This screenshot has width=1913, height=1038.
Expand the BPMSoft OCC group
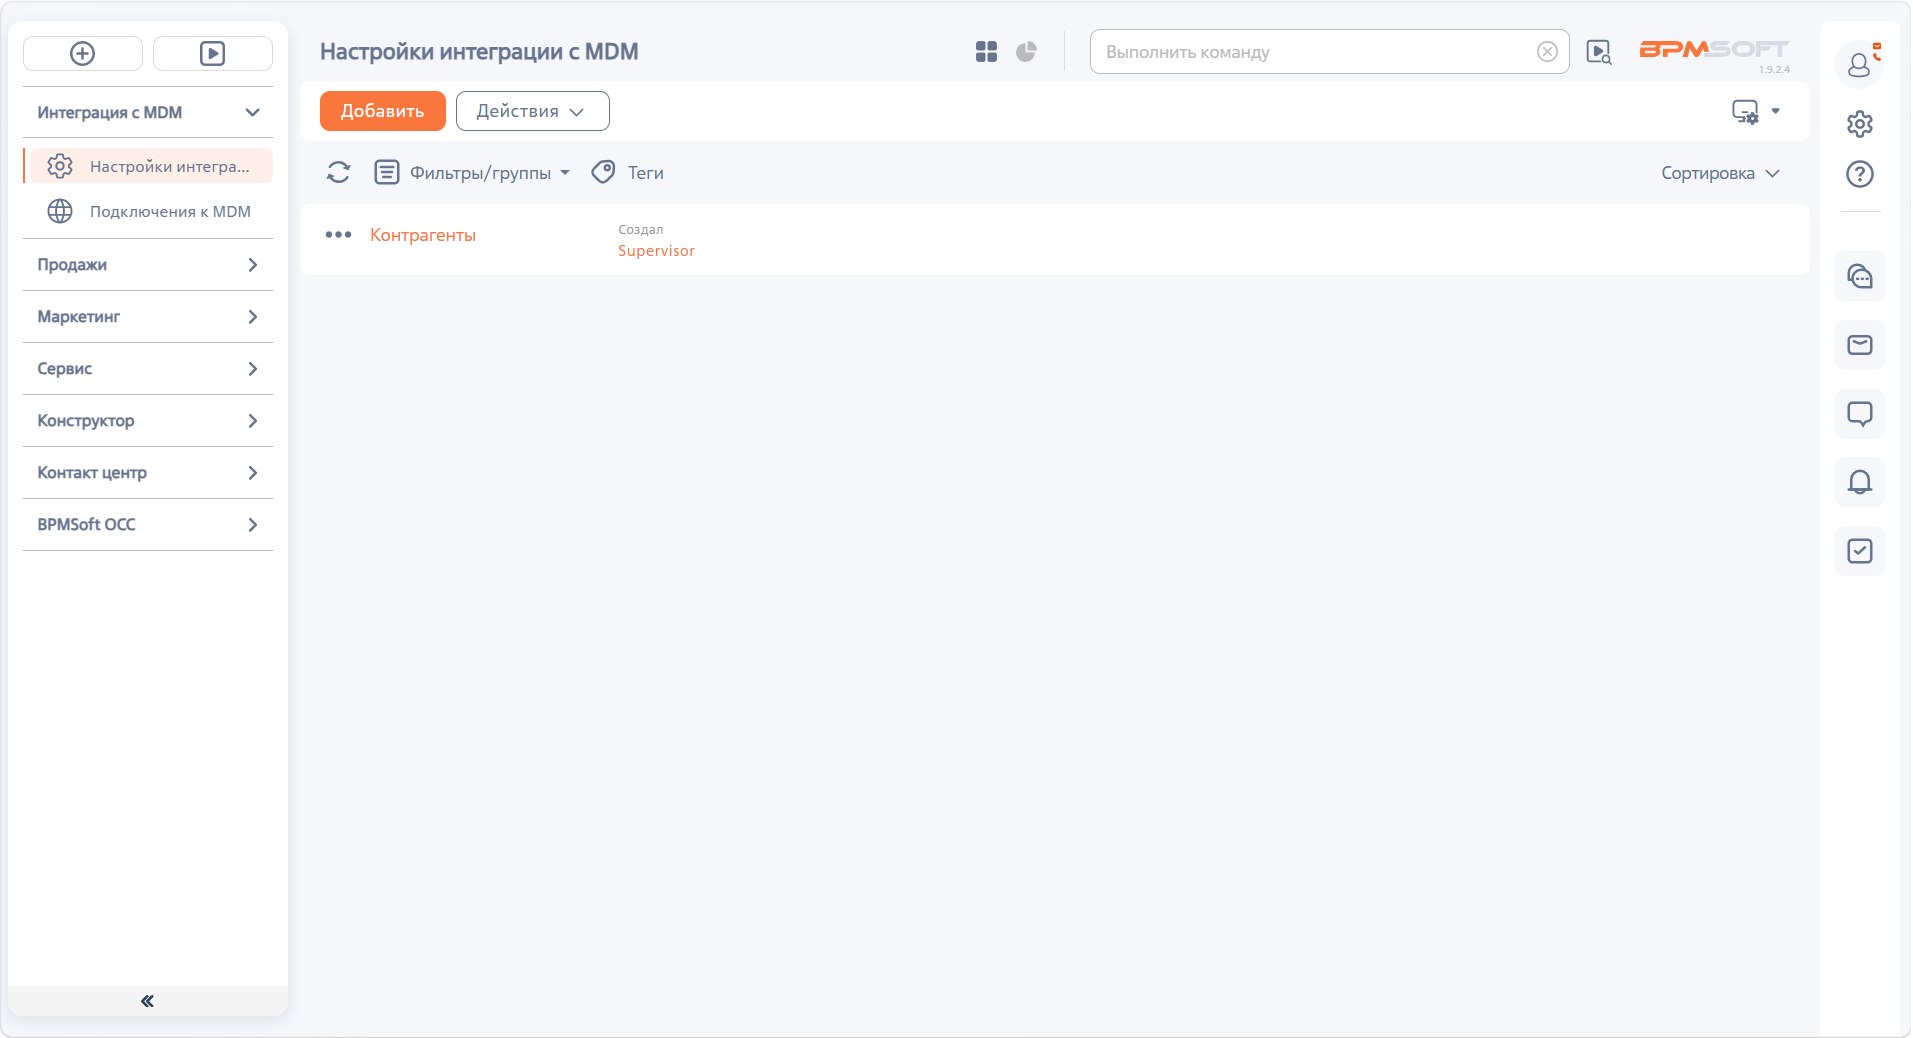tap(148, 524)
